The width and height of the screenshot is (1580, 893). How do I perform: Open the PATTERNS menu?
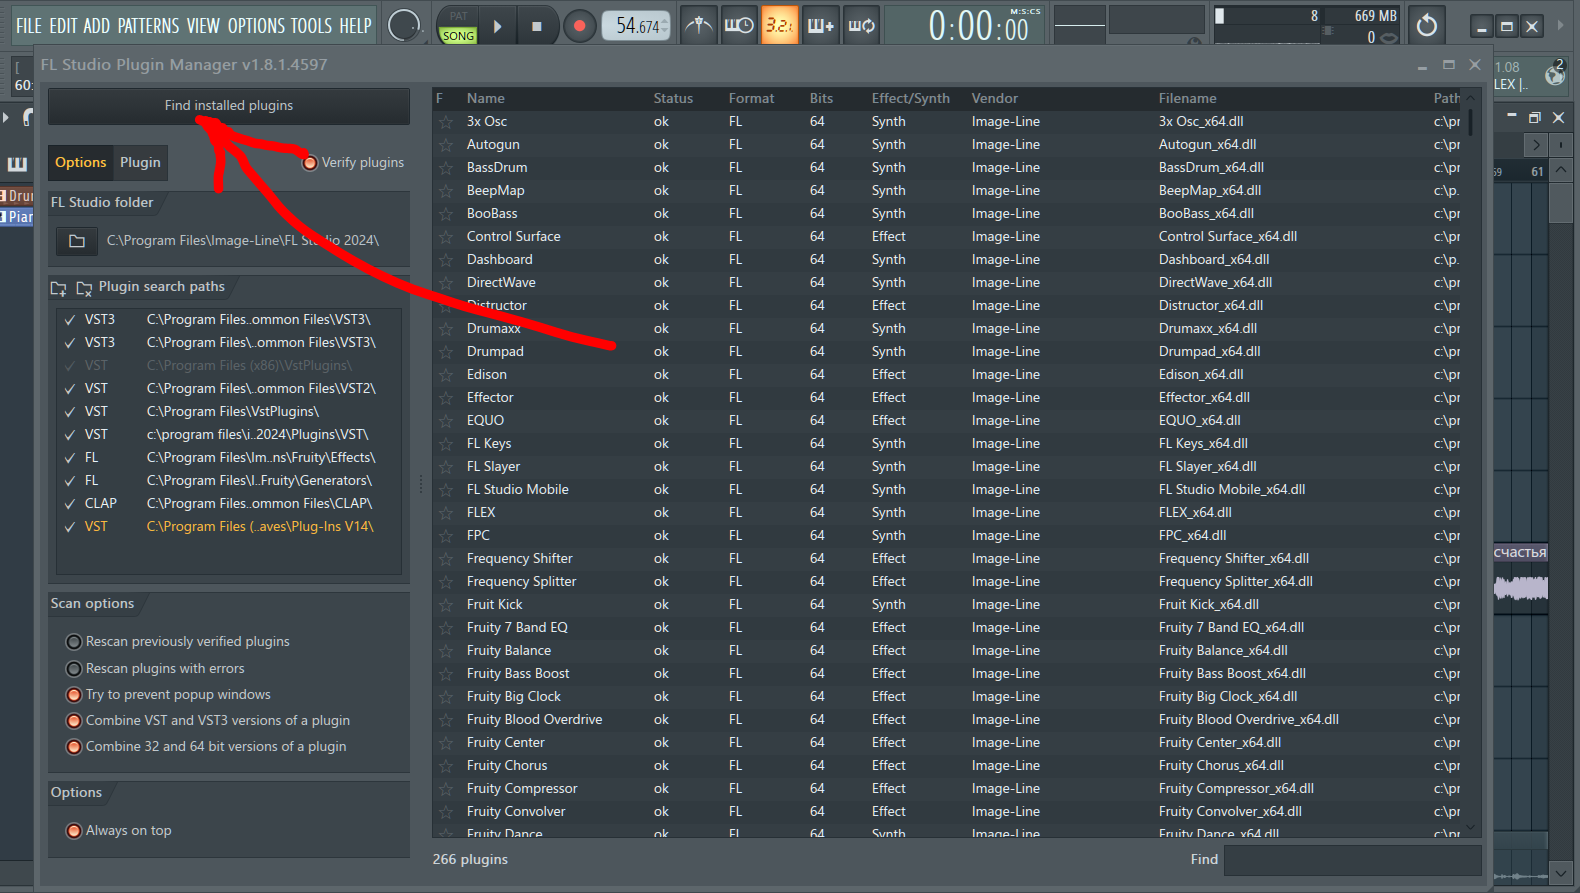[x=148, y=26]
